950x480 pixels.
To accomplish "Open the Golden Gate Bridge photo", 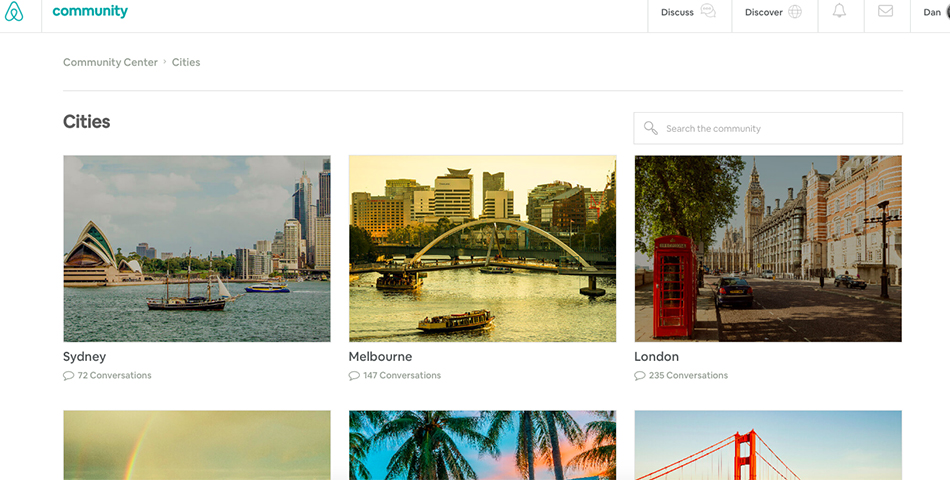I will coord(768,445).
